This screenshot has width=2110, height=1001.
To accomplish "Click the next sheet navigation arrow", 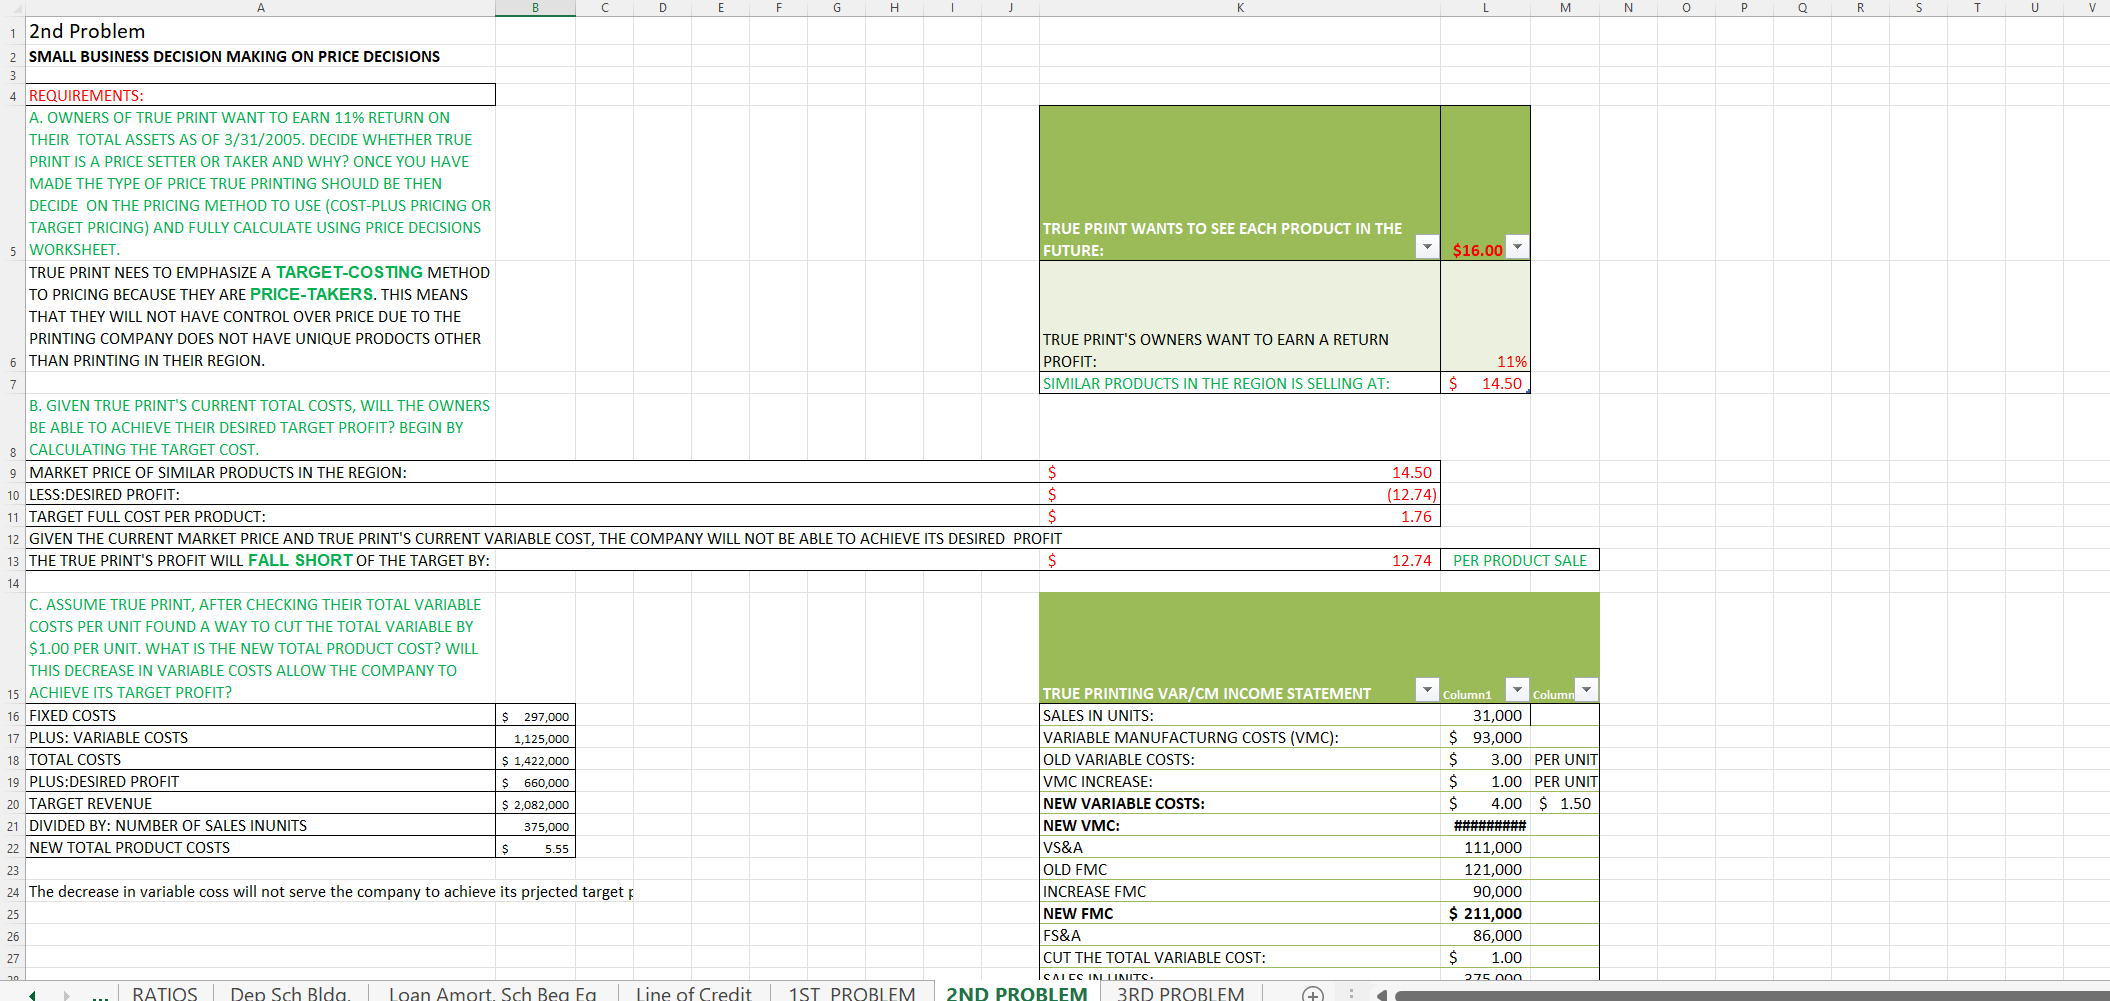I will 67,995.
